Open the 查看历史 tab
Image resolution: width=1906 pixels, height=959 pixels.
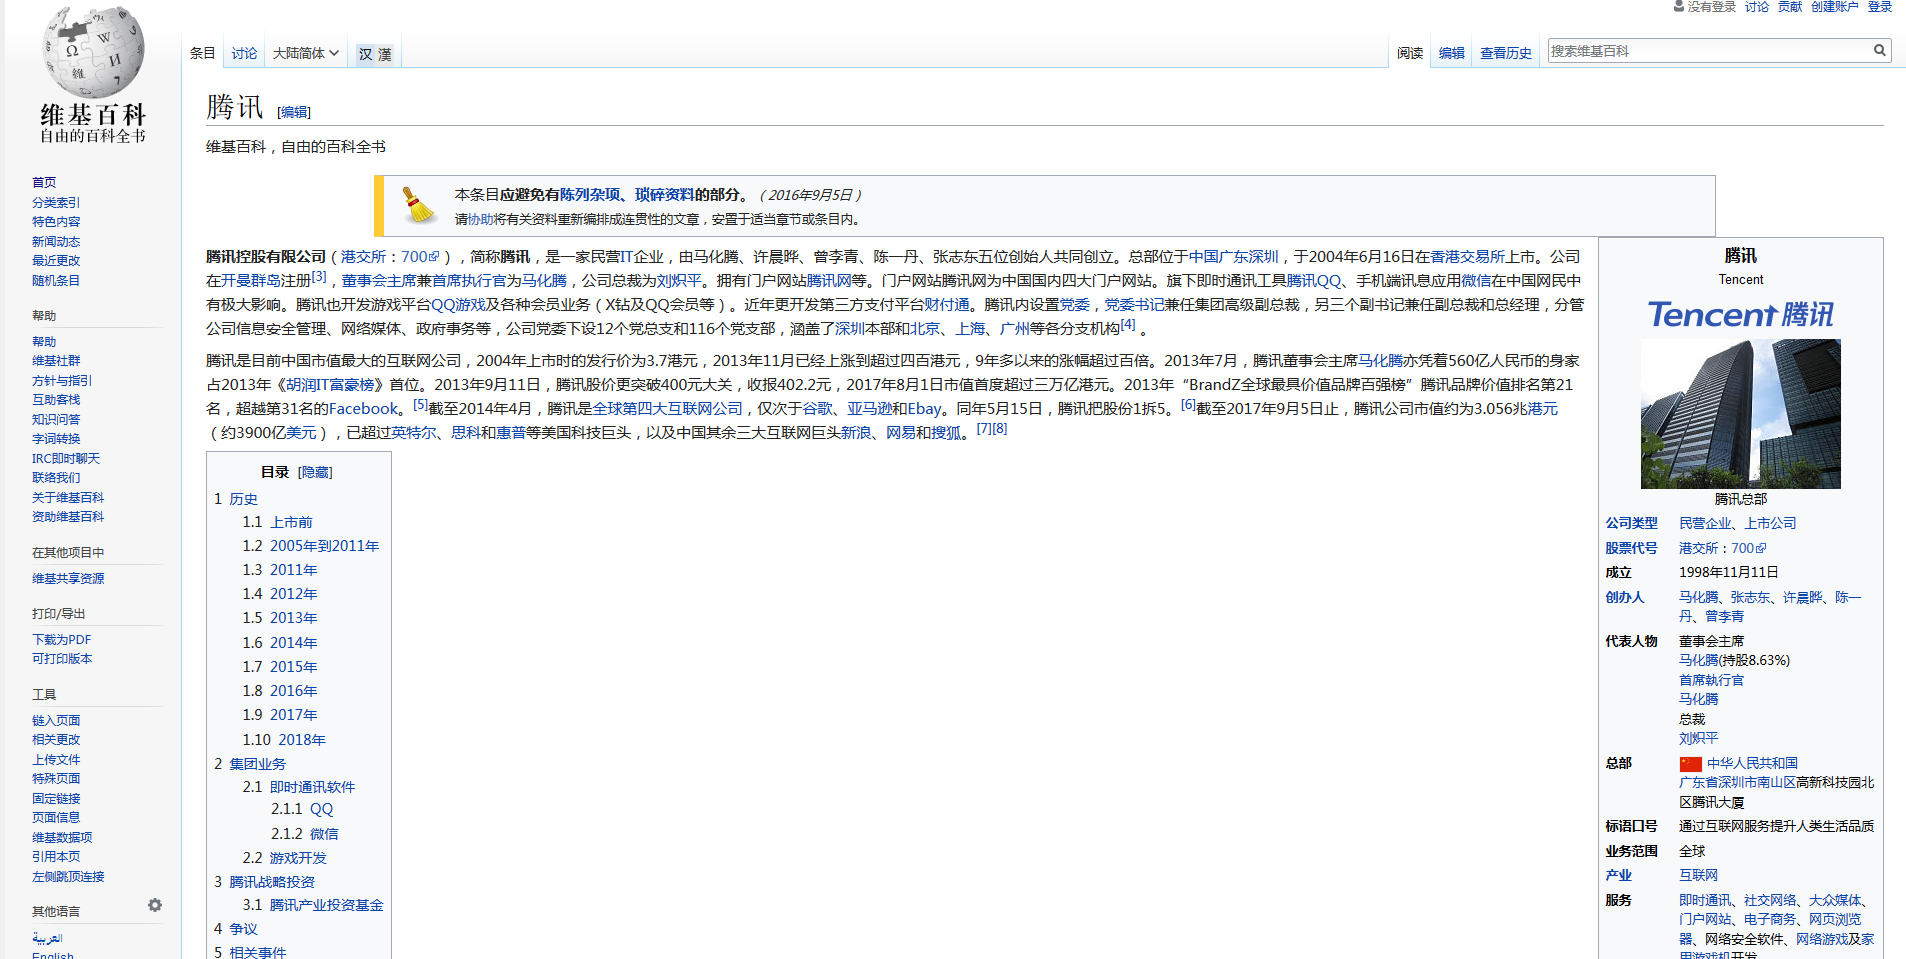pos(1505,53)
